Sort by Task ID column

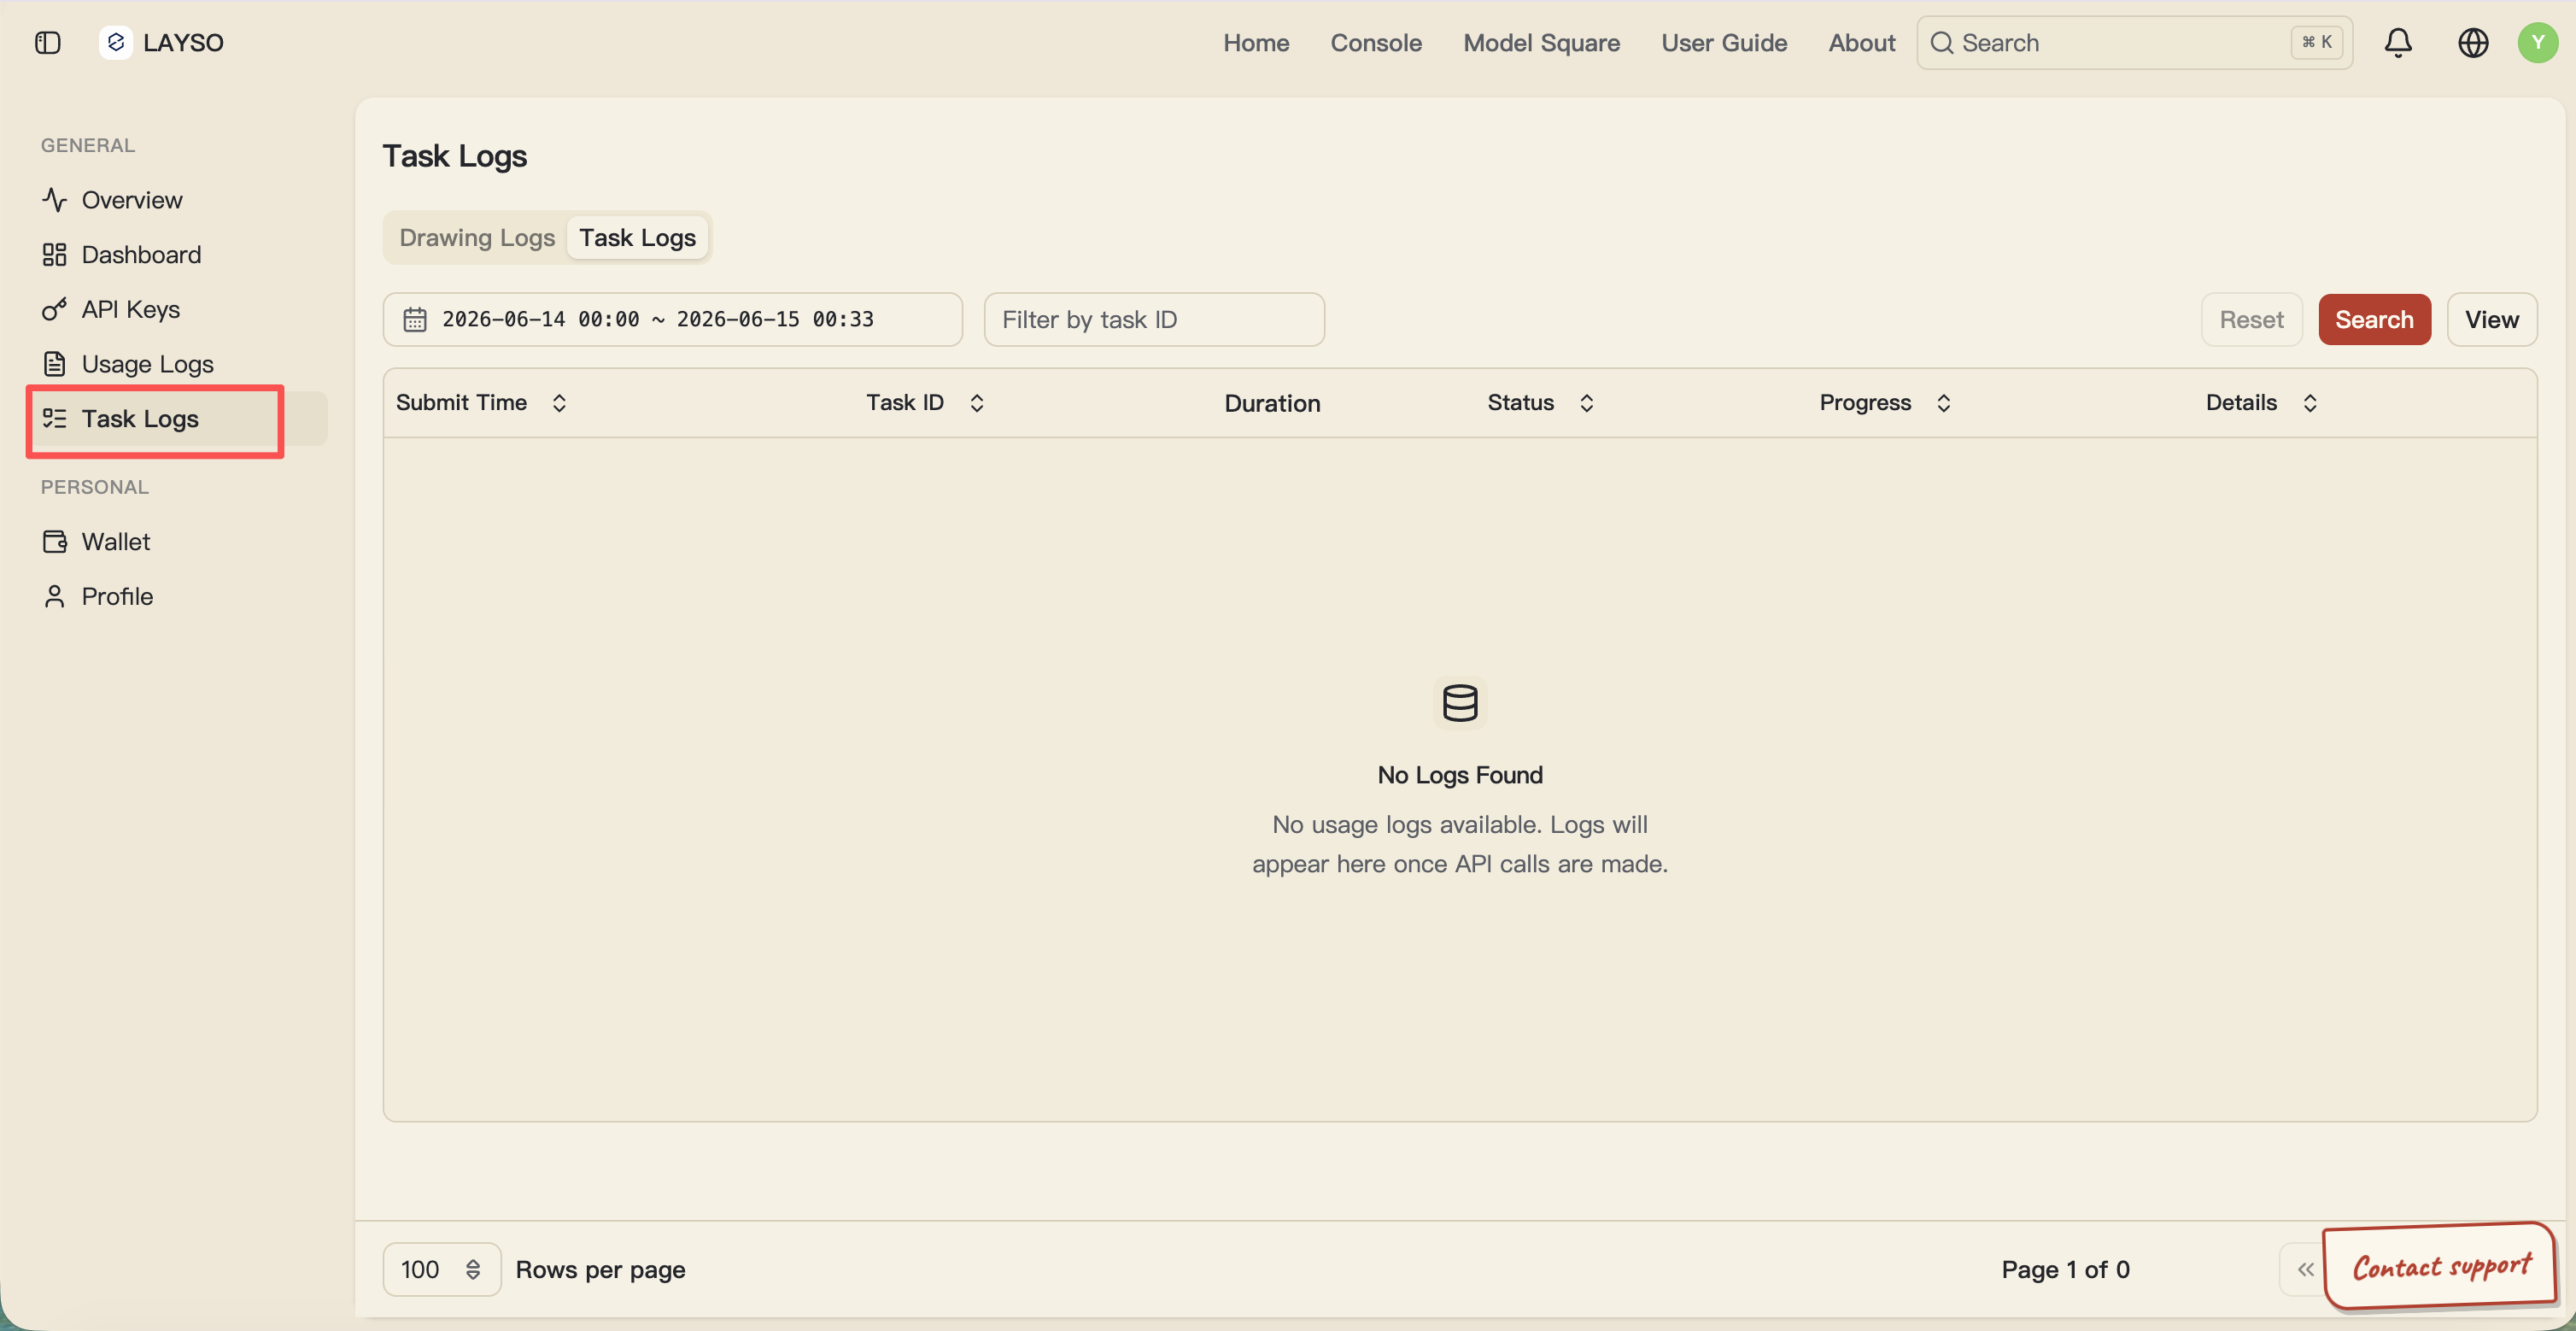pos(926,402)
